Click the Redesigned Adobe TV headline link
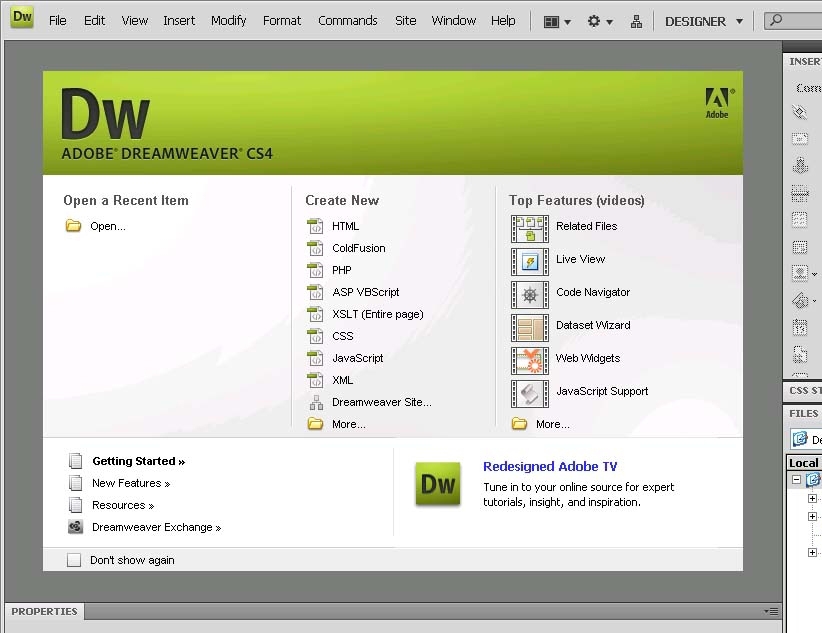 coord(550,466)
